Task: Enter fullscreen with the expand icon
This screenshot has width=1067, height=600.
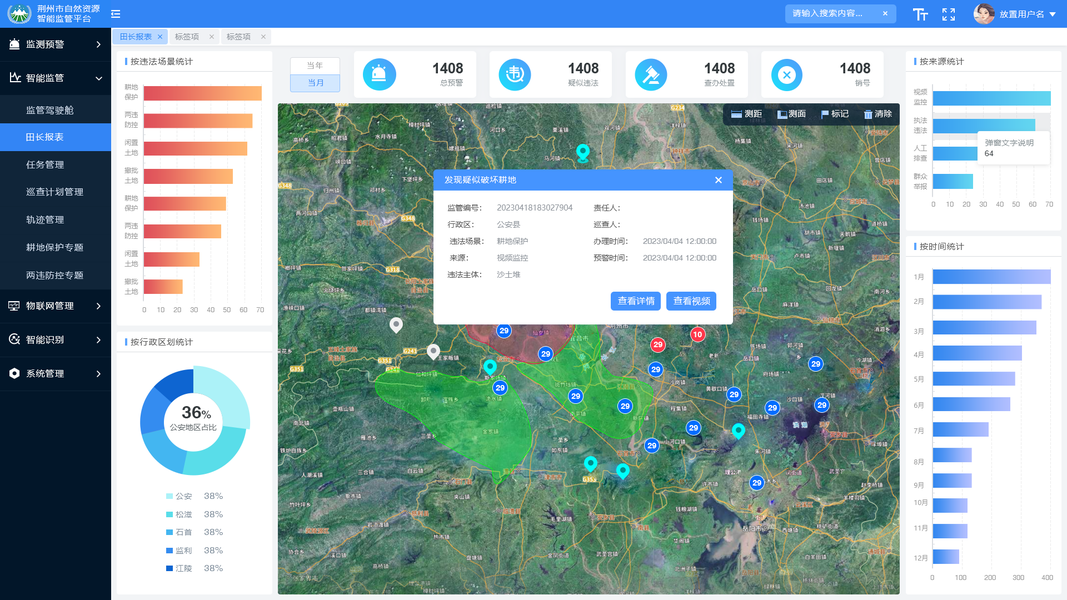Action: click(949, 14)
